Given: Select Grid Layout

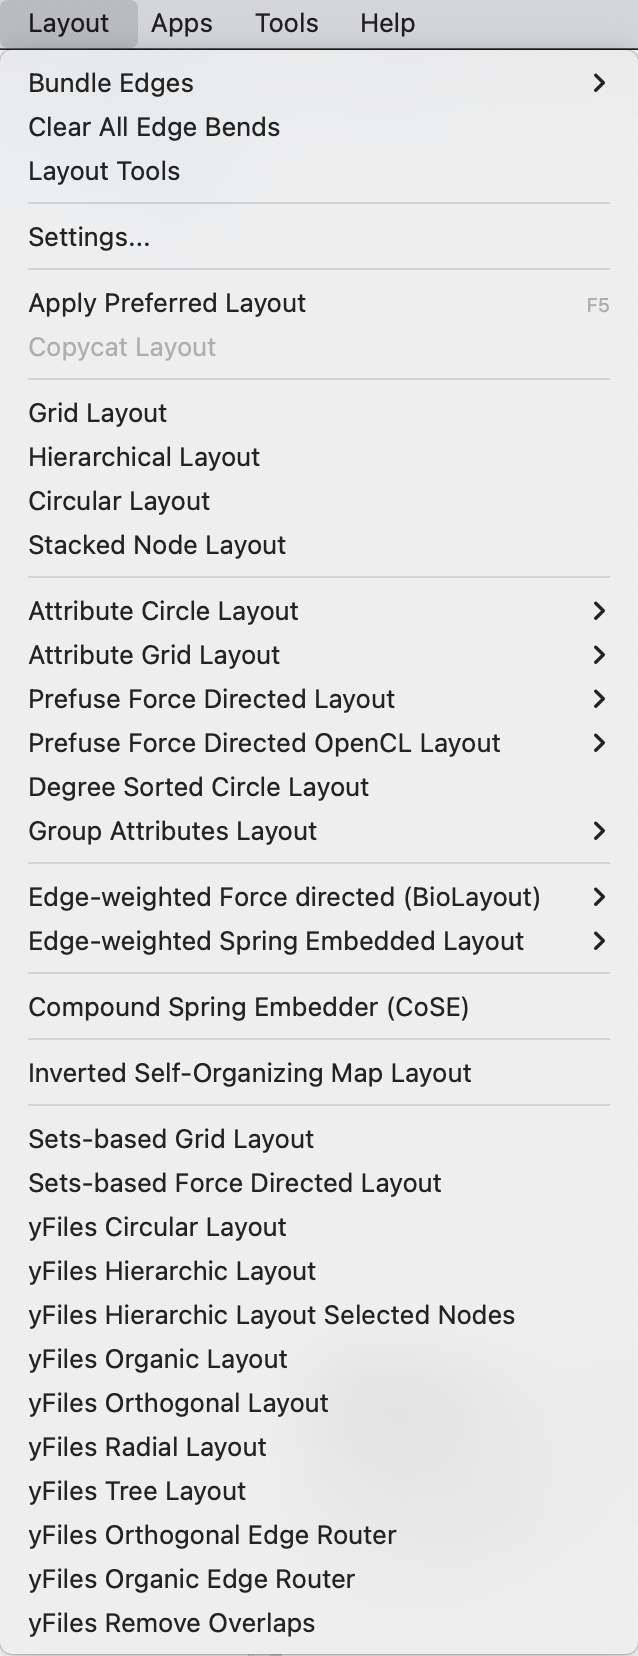Looking at the screenshot, I should click(x=98, y=413).
